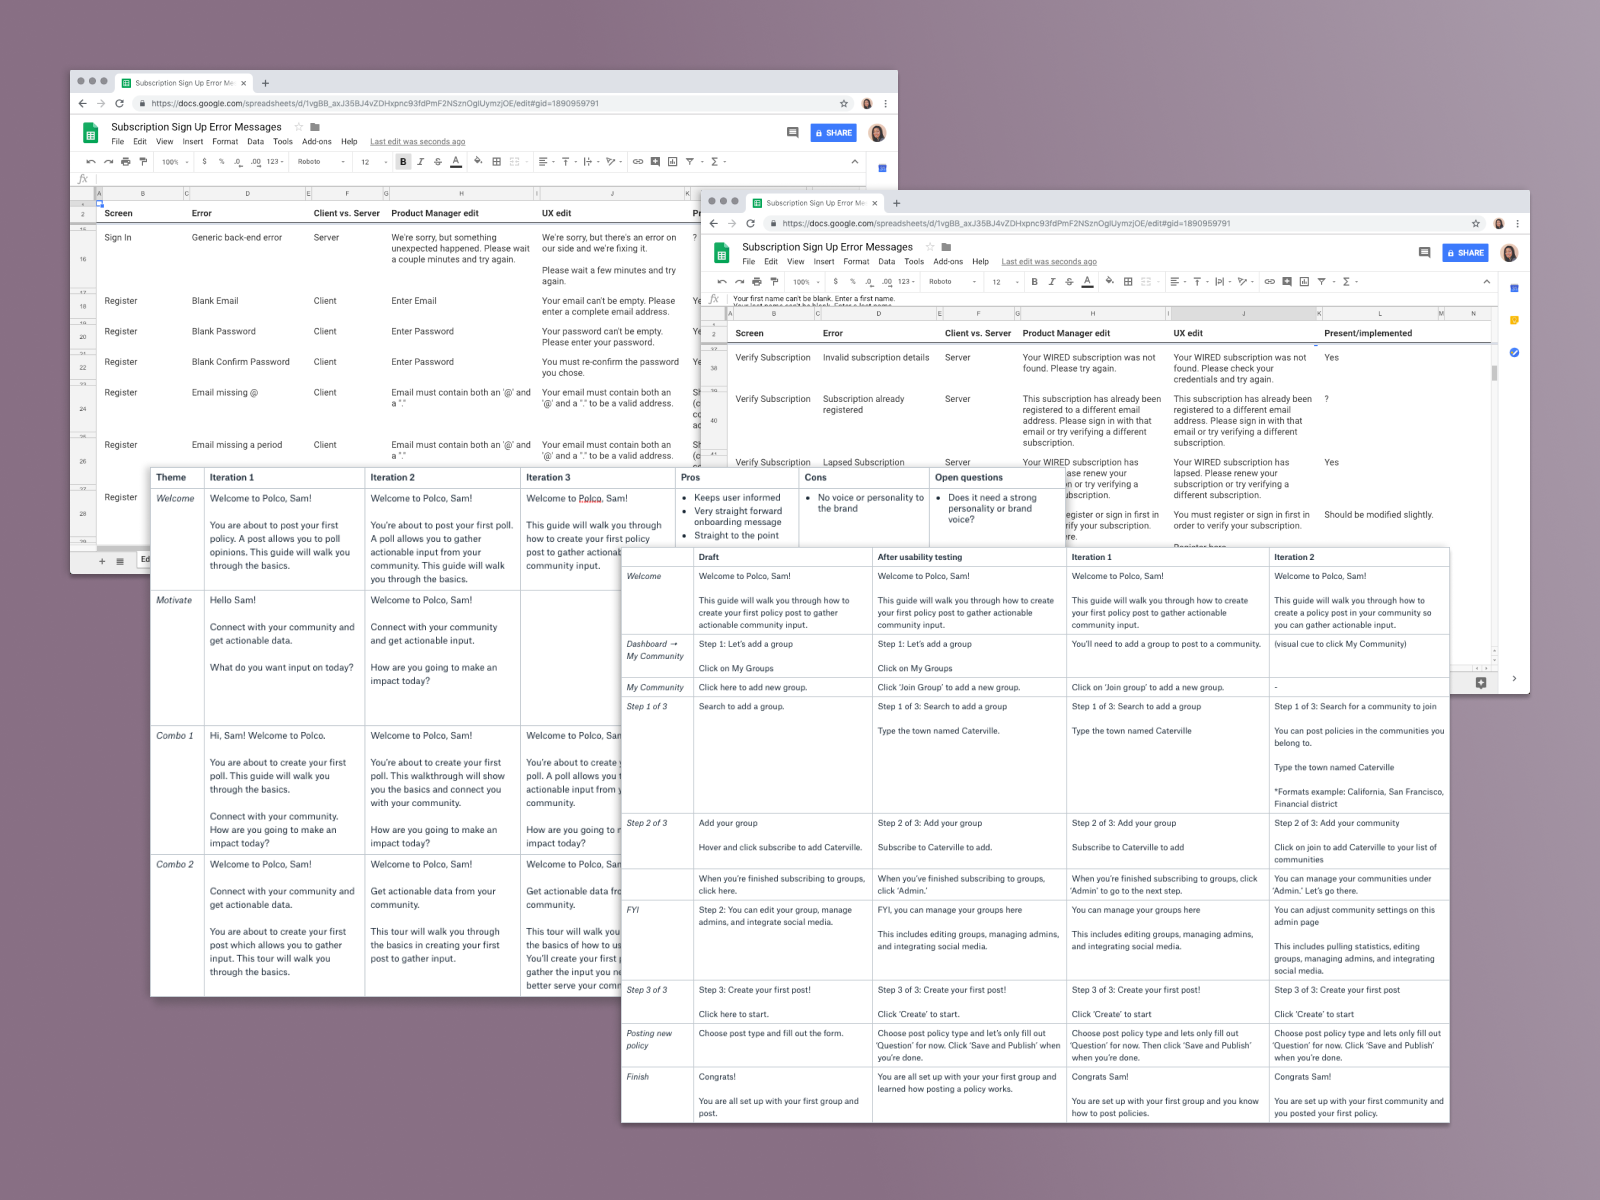The height and width of the screenshot is (1200, 1600).
Task: Open comments history in left window header
Action: point(793,132)
